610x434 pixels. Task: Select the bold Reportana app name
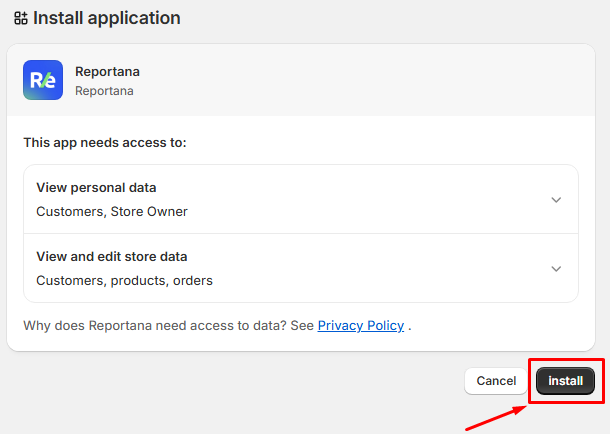[x=106, y=72]
